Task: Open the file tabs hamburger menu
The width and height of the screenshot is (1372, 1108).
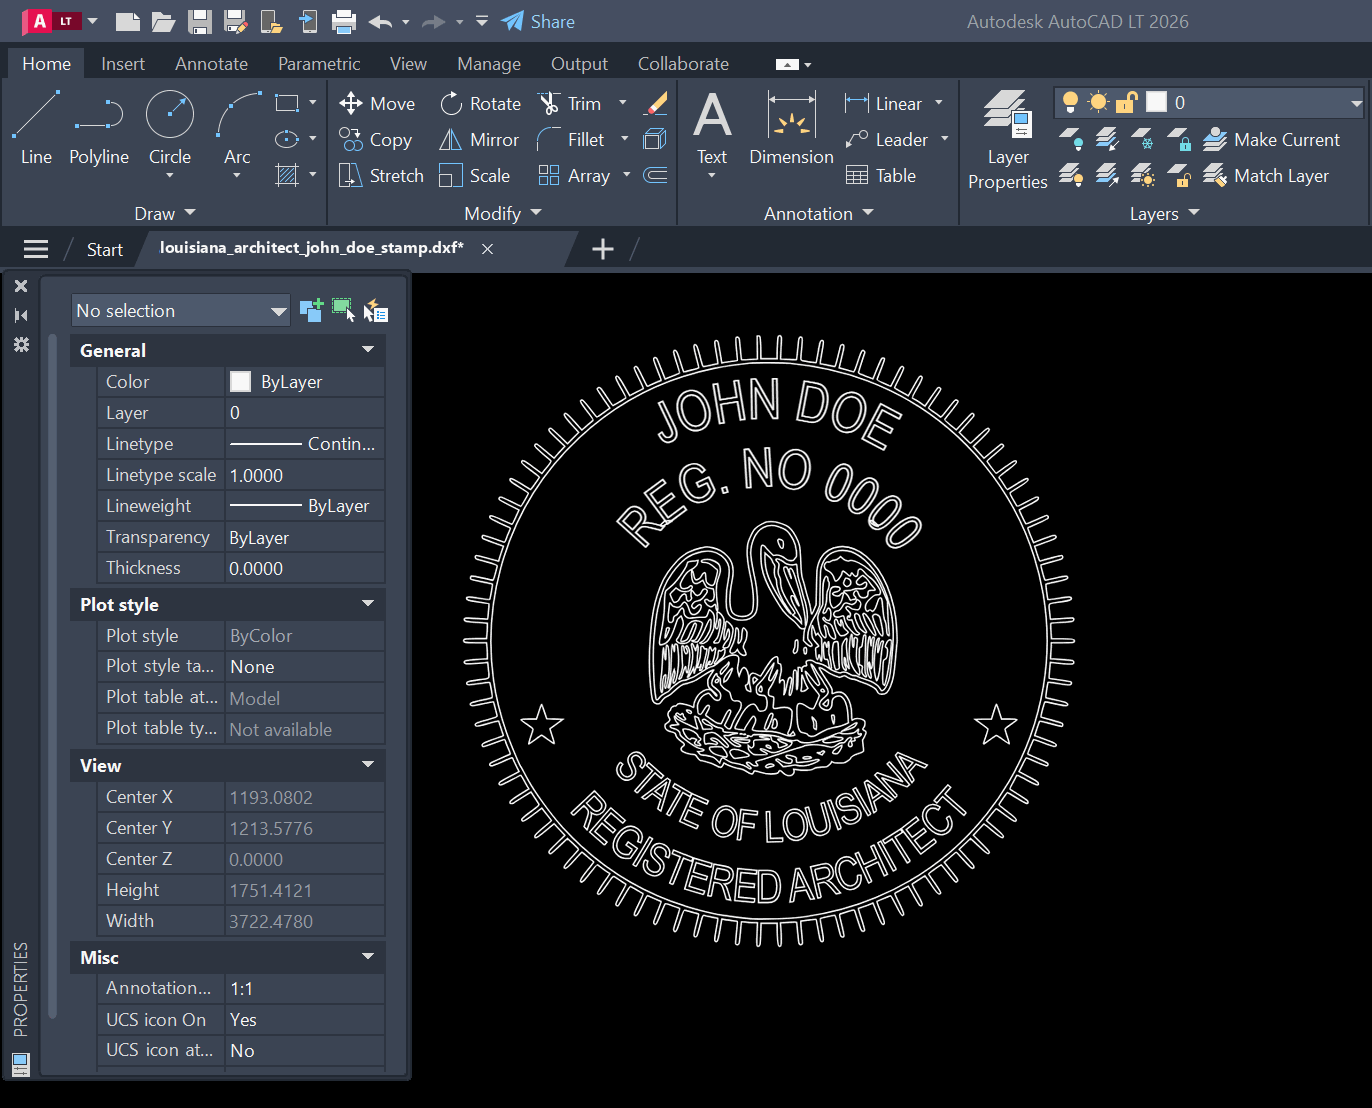Action: [36, 249]
